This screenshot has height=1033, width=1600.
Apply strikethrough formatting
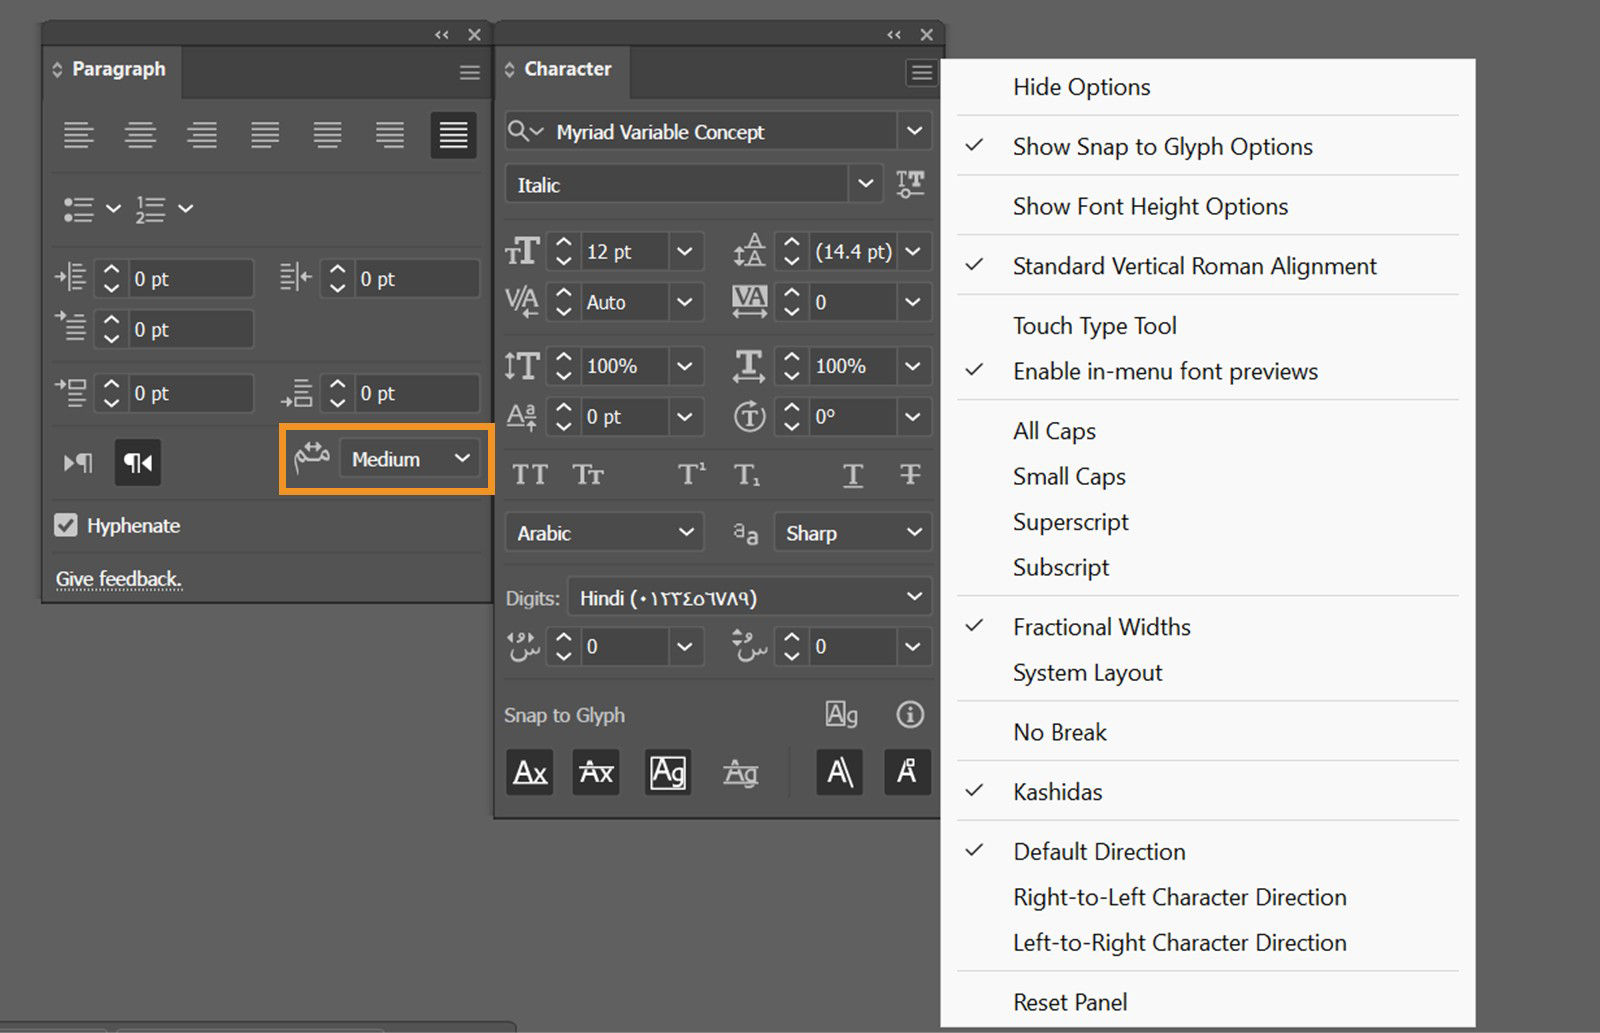[909, 475]
